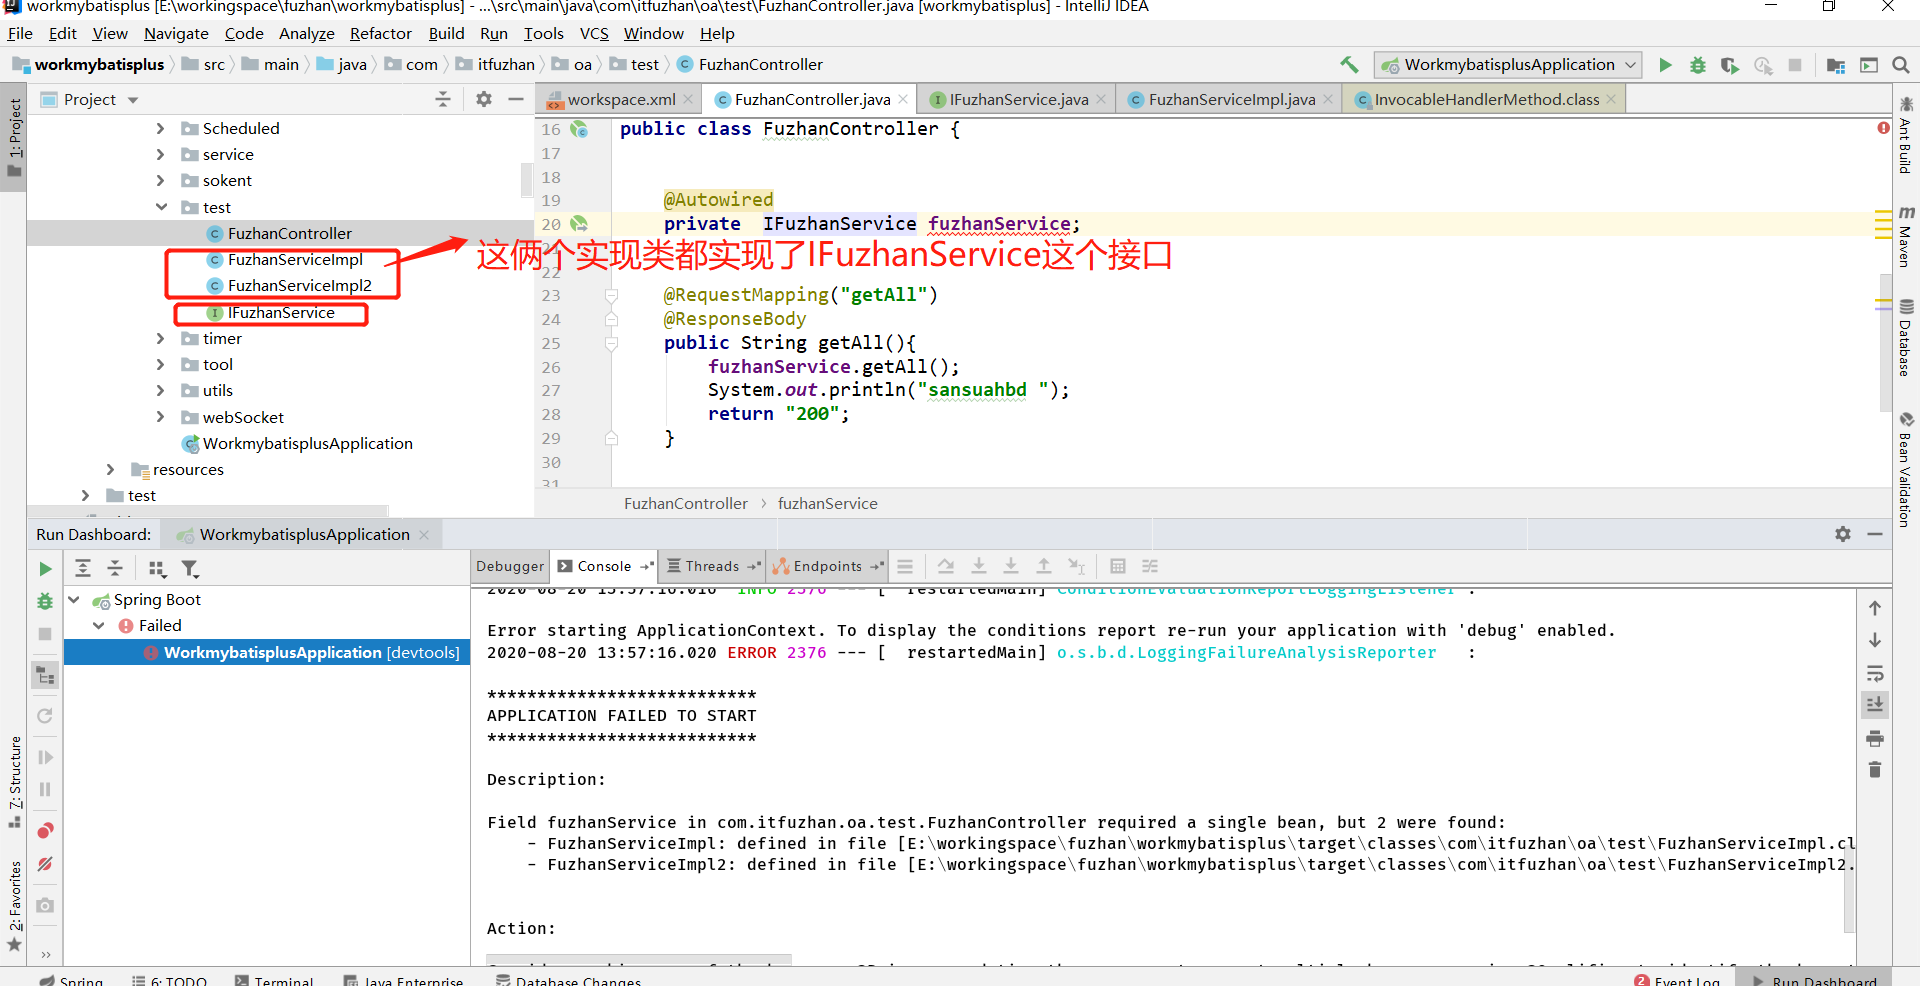Open the Event Log button
The width and height of the screenshot is (1920, 986).
tap(1677, 980)
